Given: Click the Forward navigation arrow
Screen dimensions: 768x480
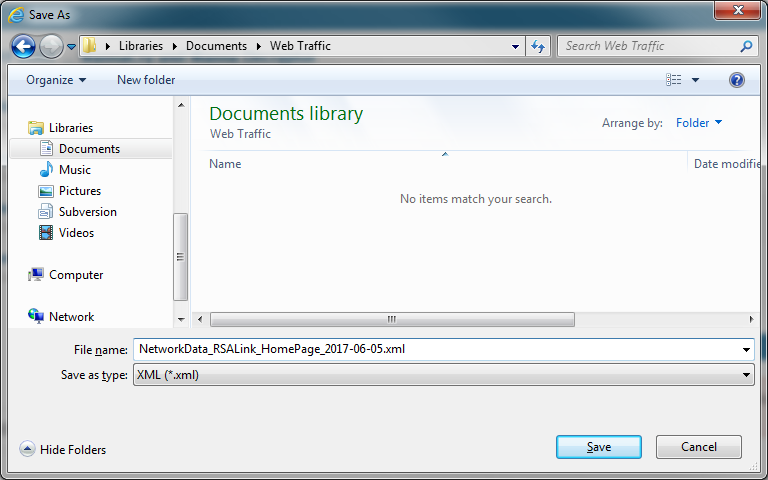Looking at the screenshot, I should tap(51, 47).
